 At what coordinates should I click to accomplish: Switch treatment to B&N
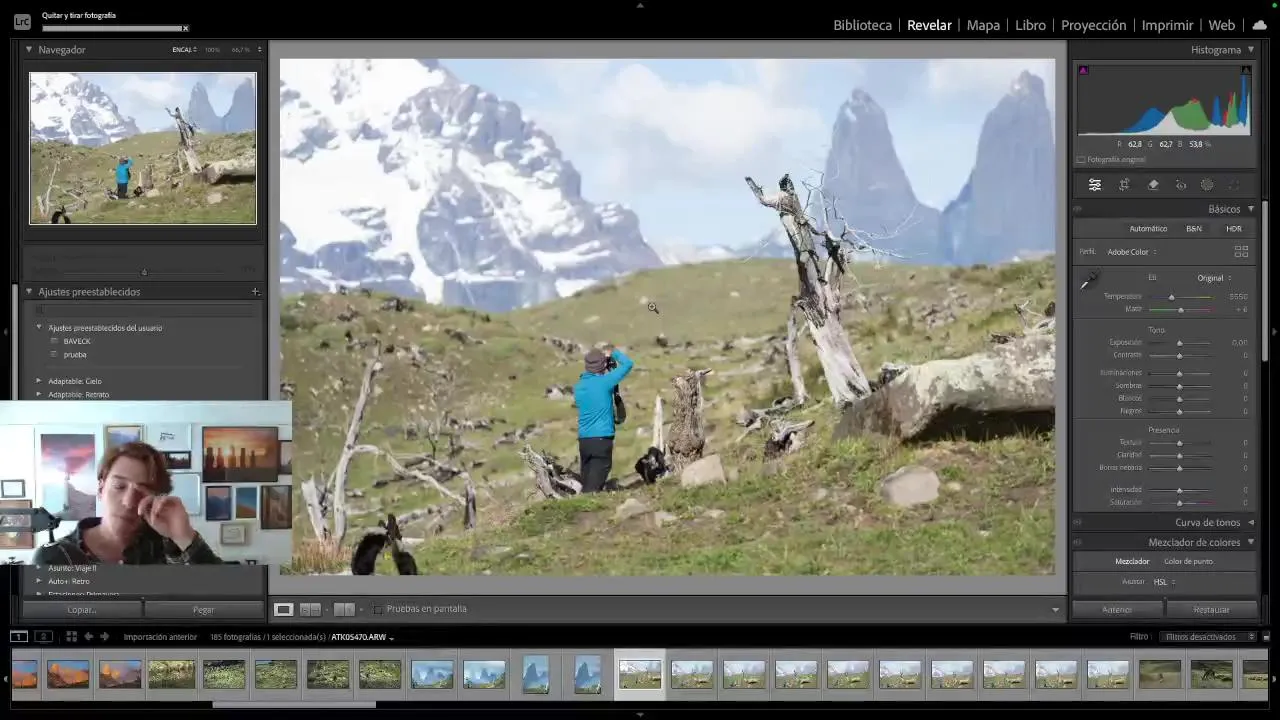pos(1194,229)
